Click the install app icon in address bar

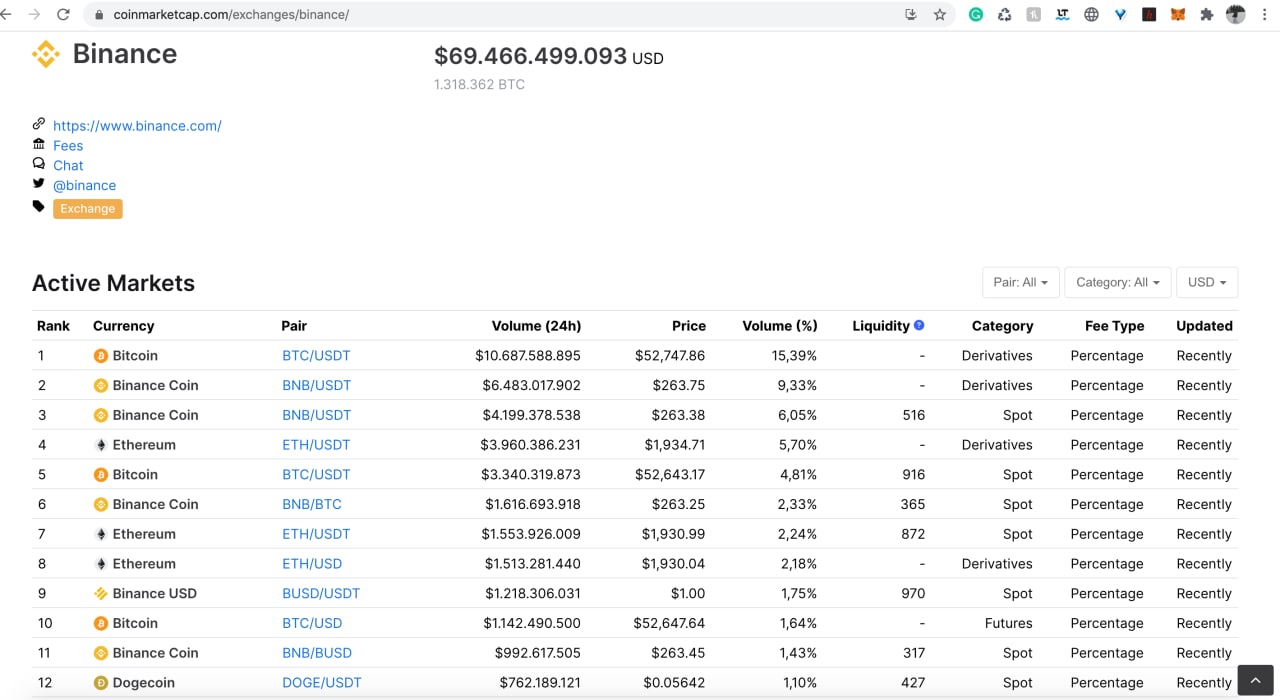(911, 15)
